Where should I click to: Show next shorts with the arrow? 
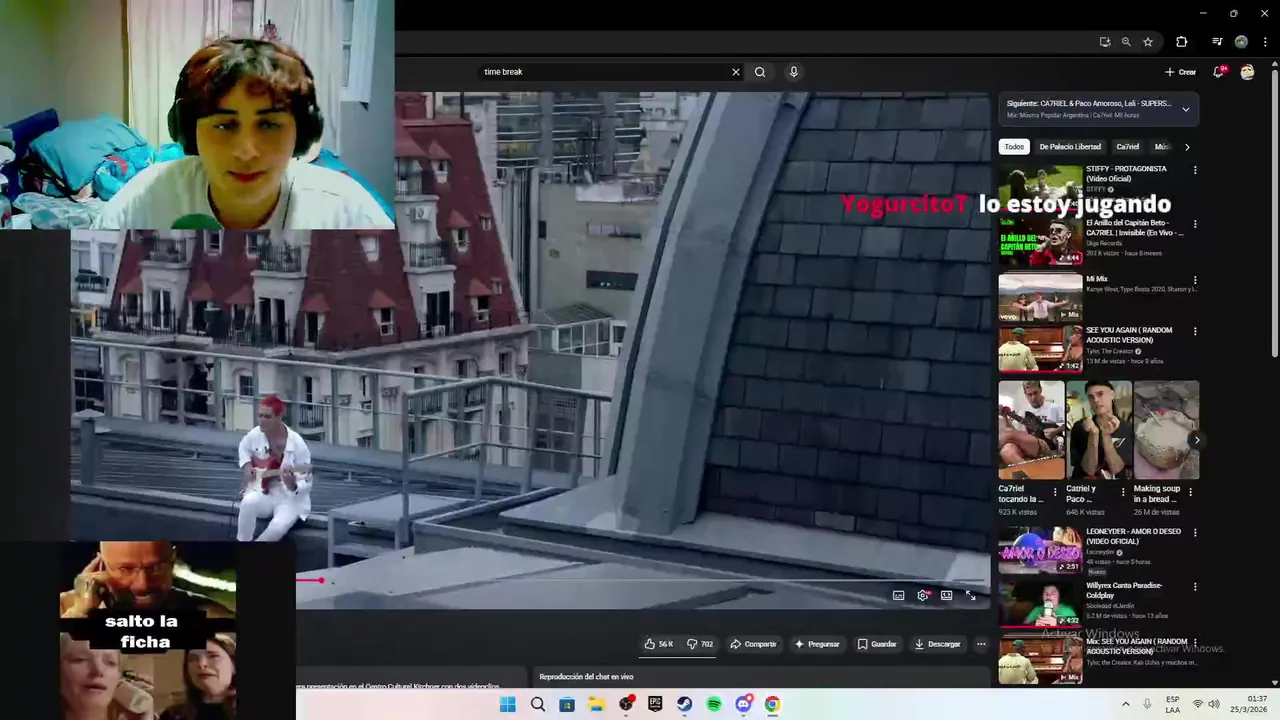1196,440
